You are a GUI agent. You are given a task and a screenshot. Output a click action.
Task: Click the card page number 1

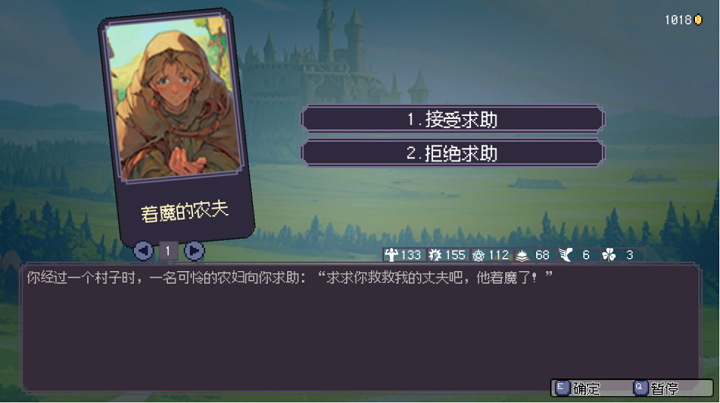[168, 251]
